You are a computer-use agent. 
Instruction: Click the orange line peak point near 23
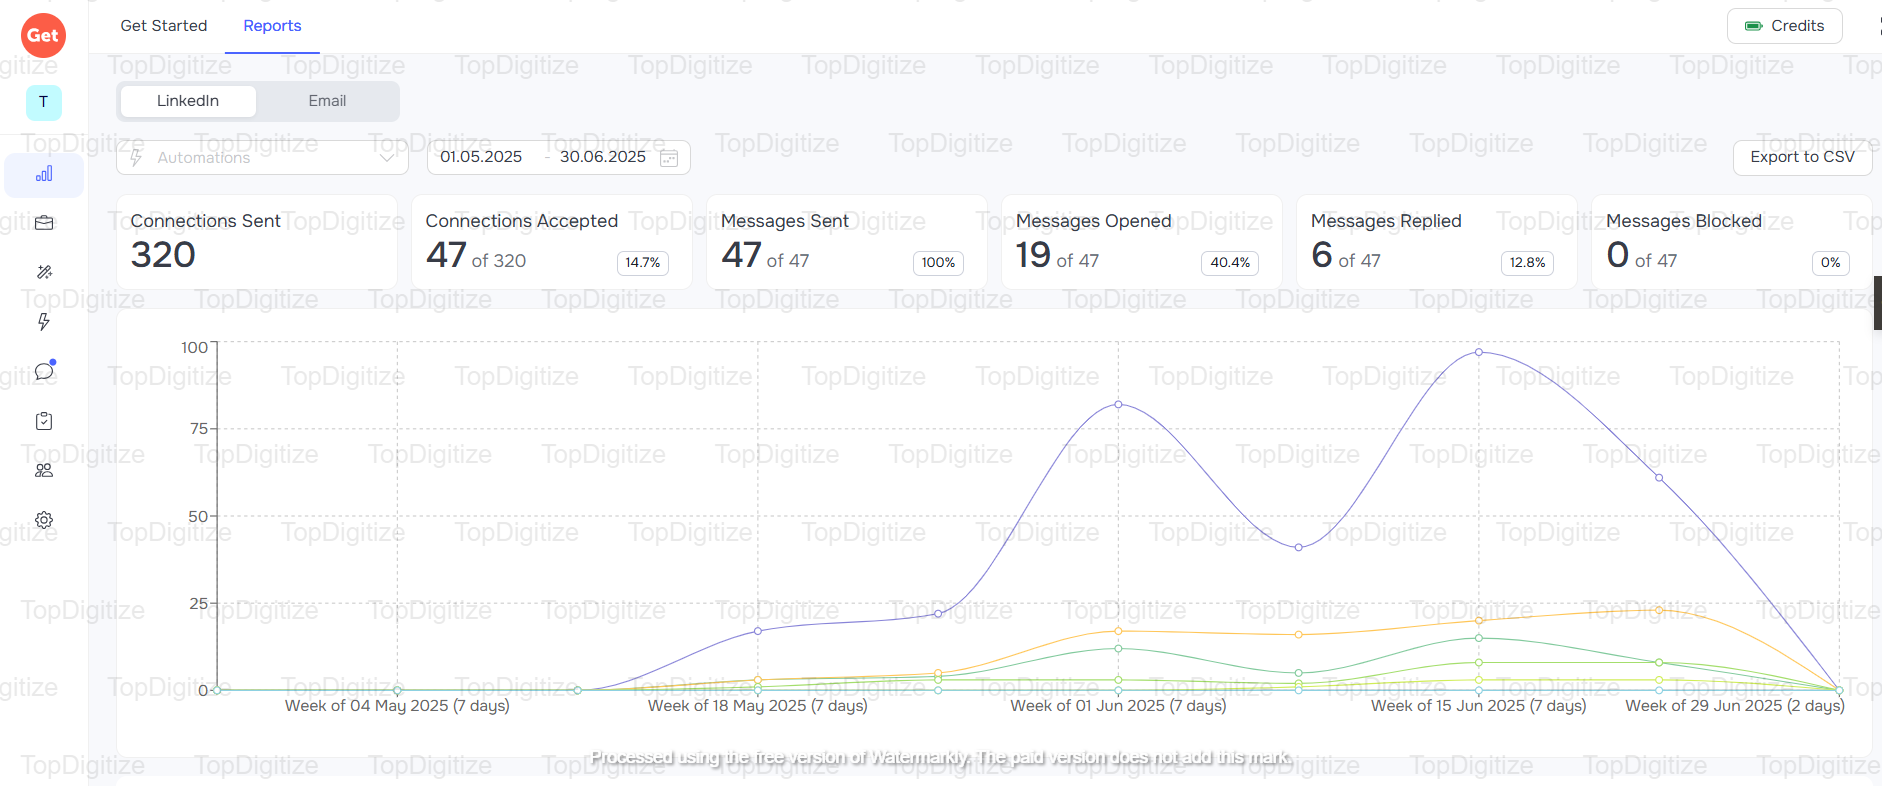click(1659, 609)
